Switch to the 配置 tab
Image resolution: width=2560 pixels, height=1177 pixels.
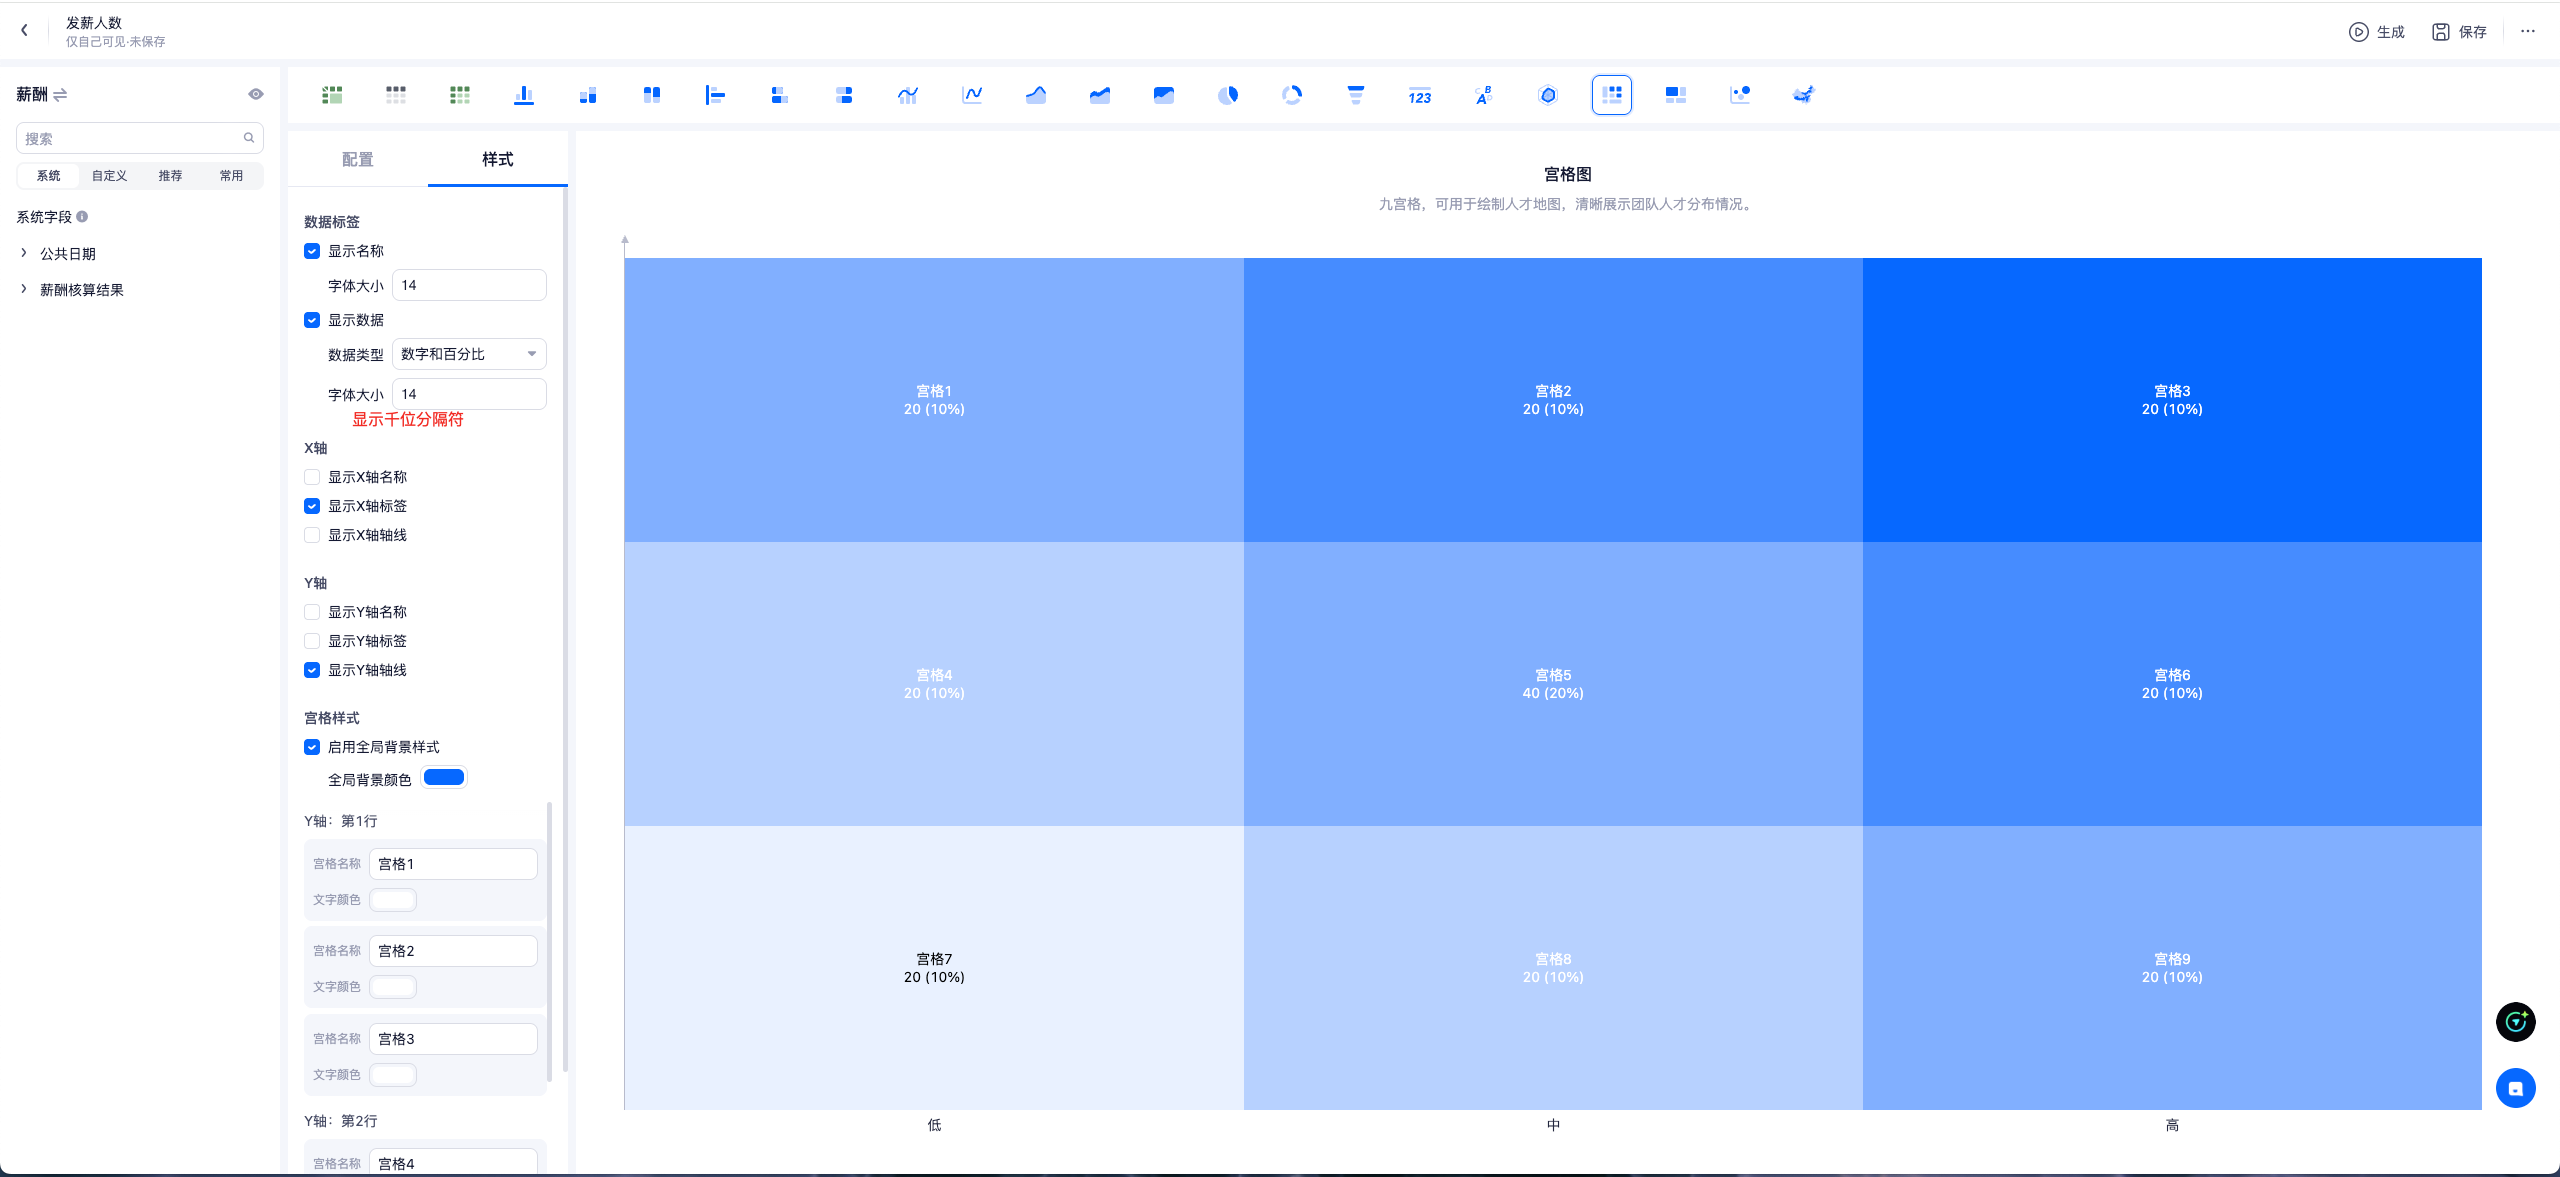pos(358,159)
